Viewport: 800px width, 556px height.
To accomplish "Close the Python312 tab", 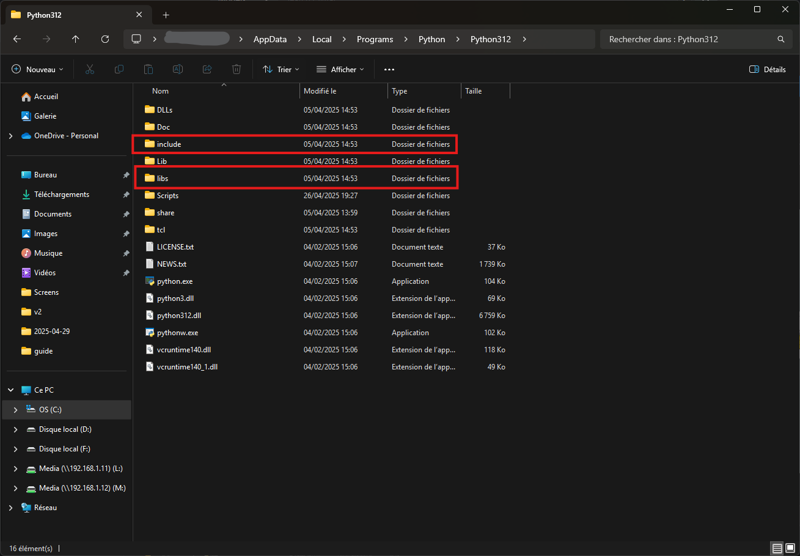I will 139,15.
